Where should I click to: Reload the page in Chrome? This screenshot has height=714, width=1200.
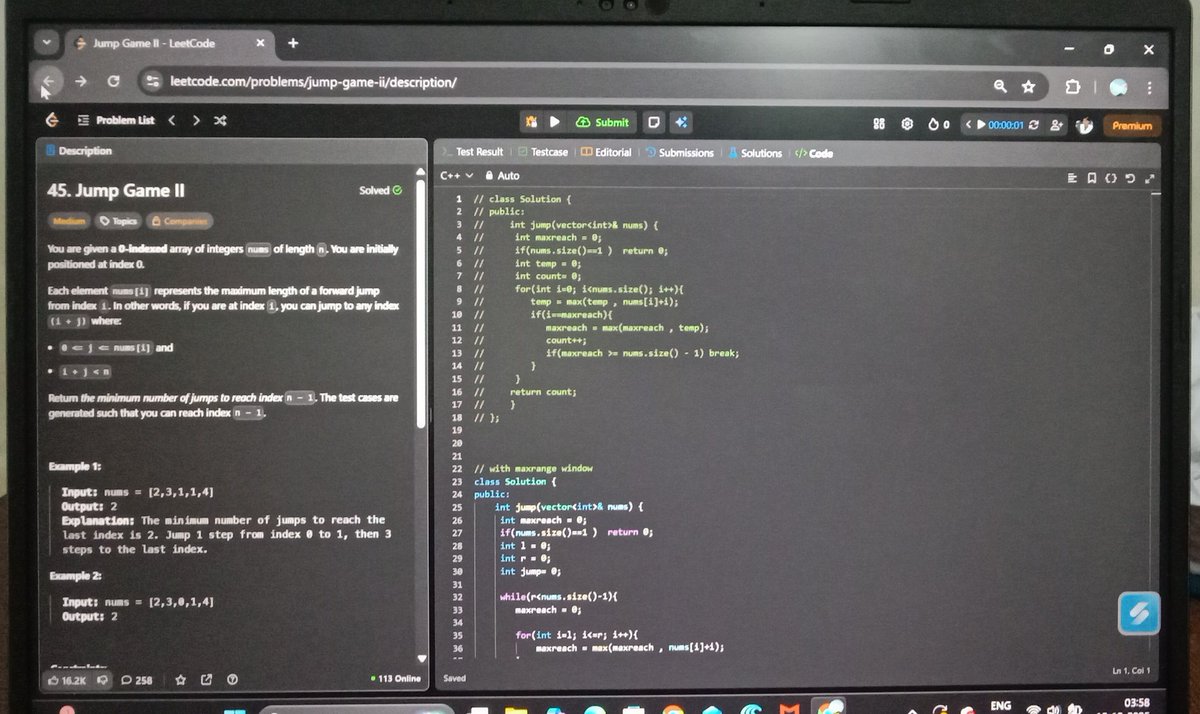(115, 81)
